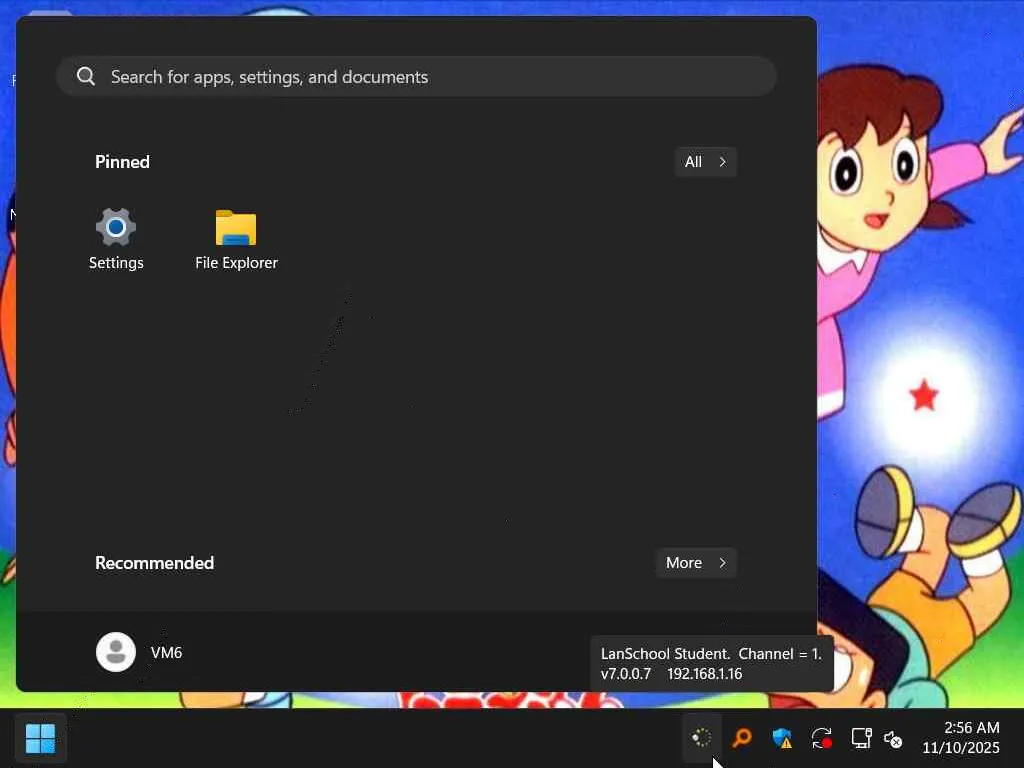This screenshot has height=768, width=1024.
Task: Click the search magnifier icon in Start
Action: click(86, 76)
